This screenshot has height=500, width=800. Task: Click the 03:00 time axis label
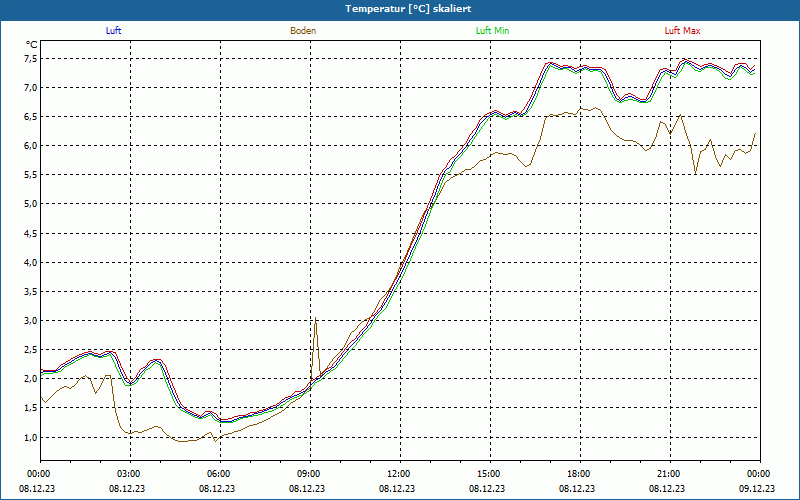pos(130,474)
